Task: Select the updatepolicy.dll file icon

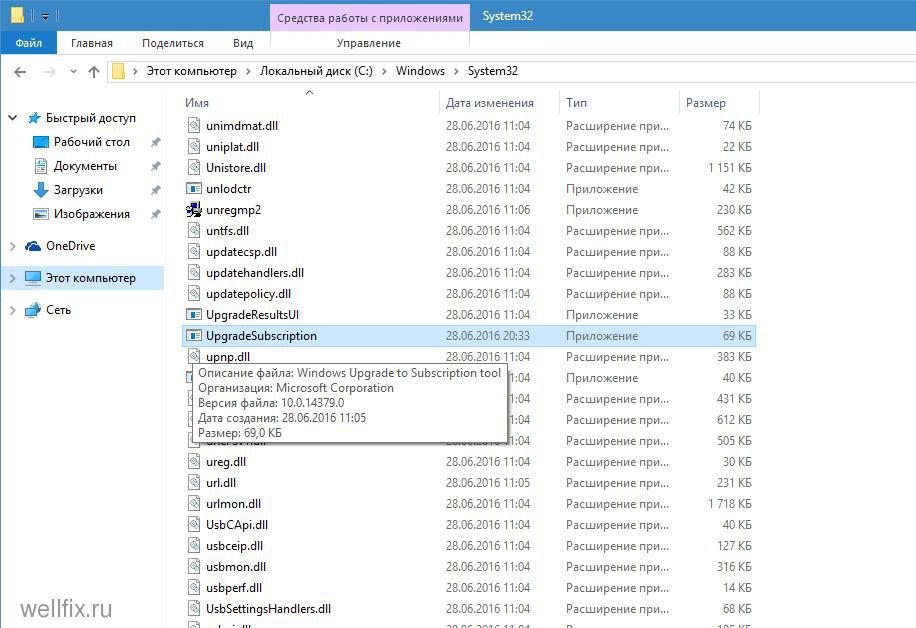Action: [194, 294]
